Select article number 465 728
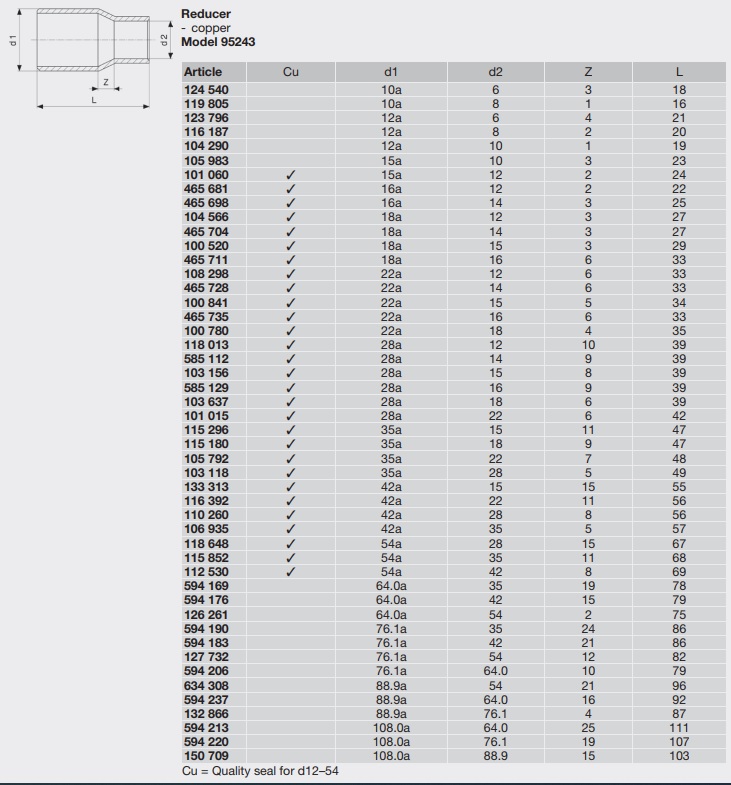 tap(206, 288)
